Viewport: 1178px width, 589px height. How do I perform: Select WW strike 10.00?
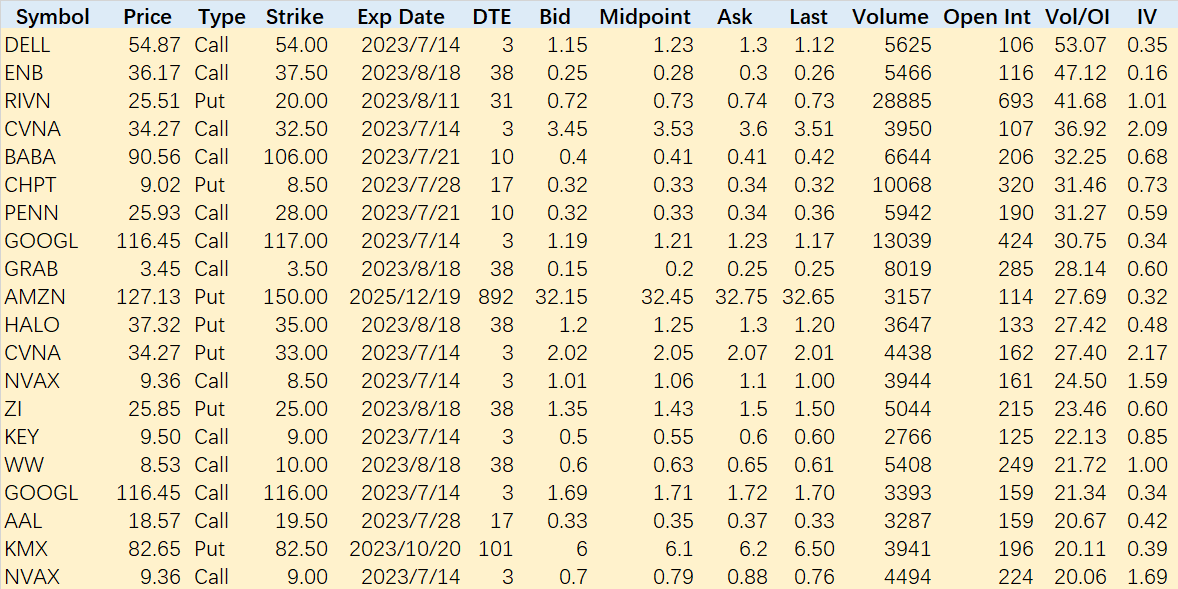[x=301, y=465]
